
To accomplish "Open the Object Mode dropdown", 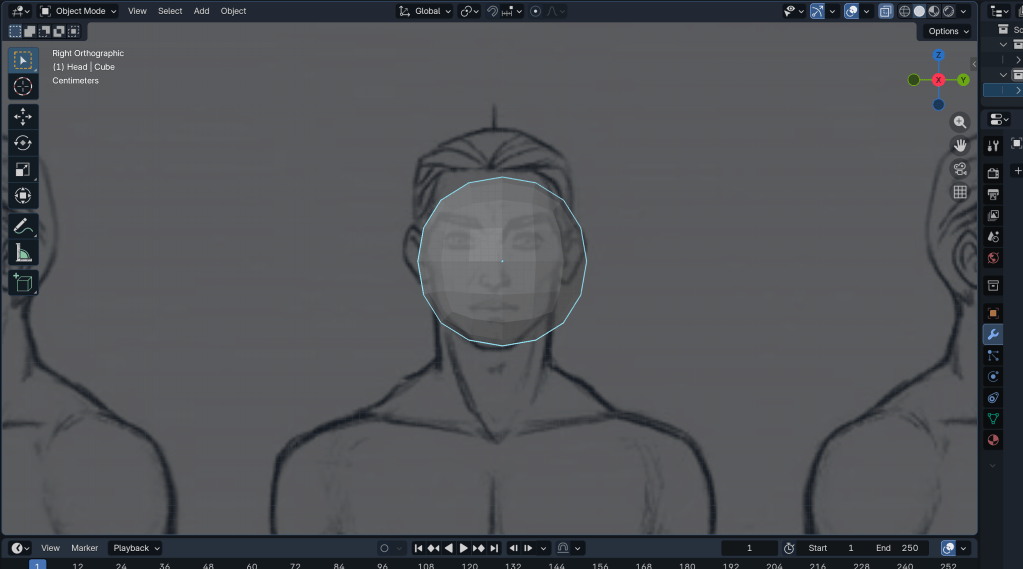I will (78, 11).
